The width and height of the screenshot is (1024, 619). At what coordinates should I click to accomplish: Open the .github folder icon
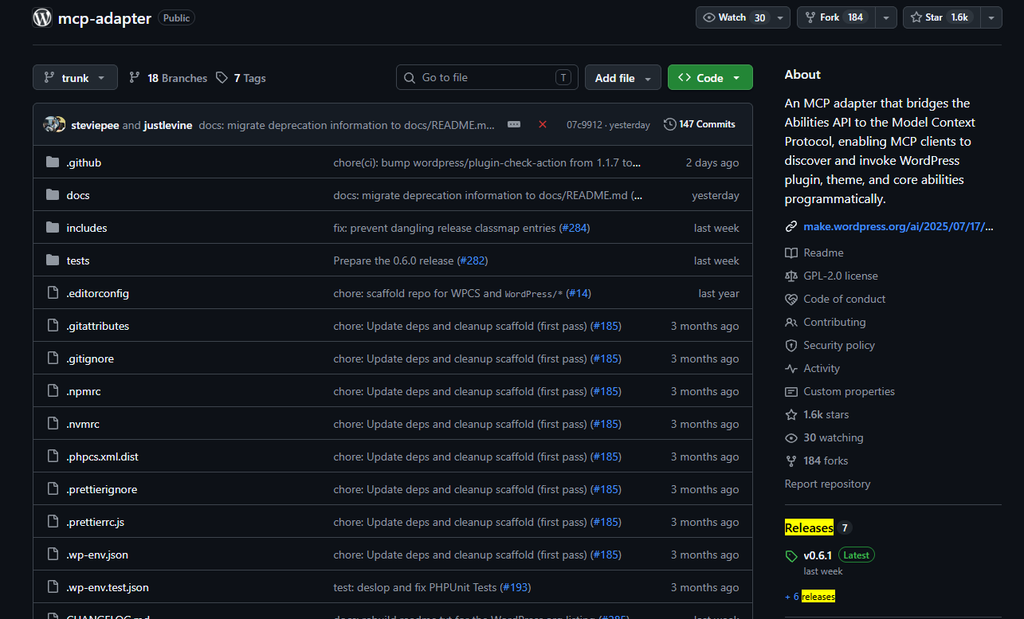point(52,162)
